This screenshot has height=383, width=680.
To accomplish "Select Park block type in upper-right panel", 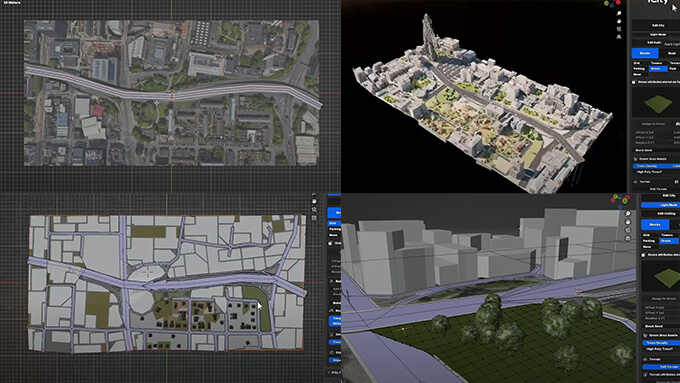I will click(x=674, y=69).
